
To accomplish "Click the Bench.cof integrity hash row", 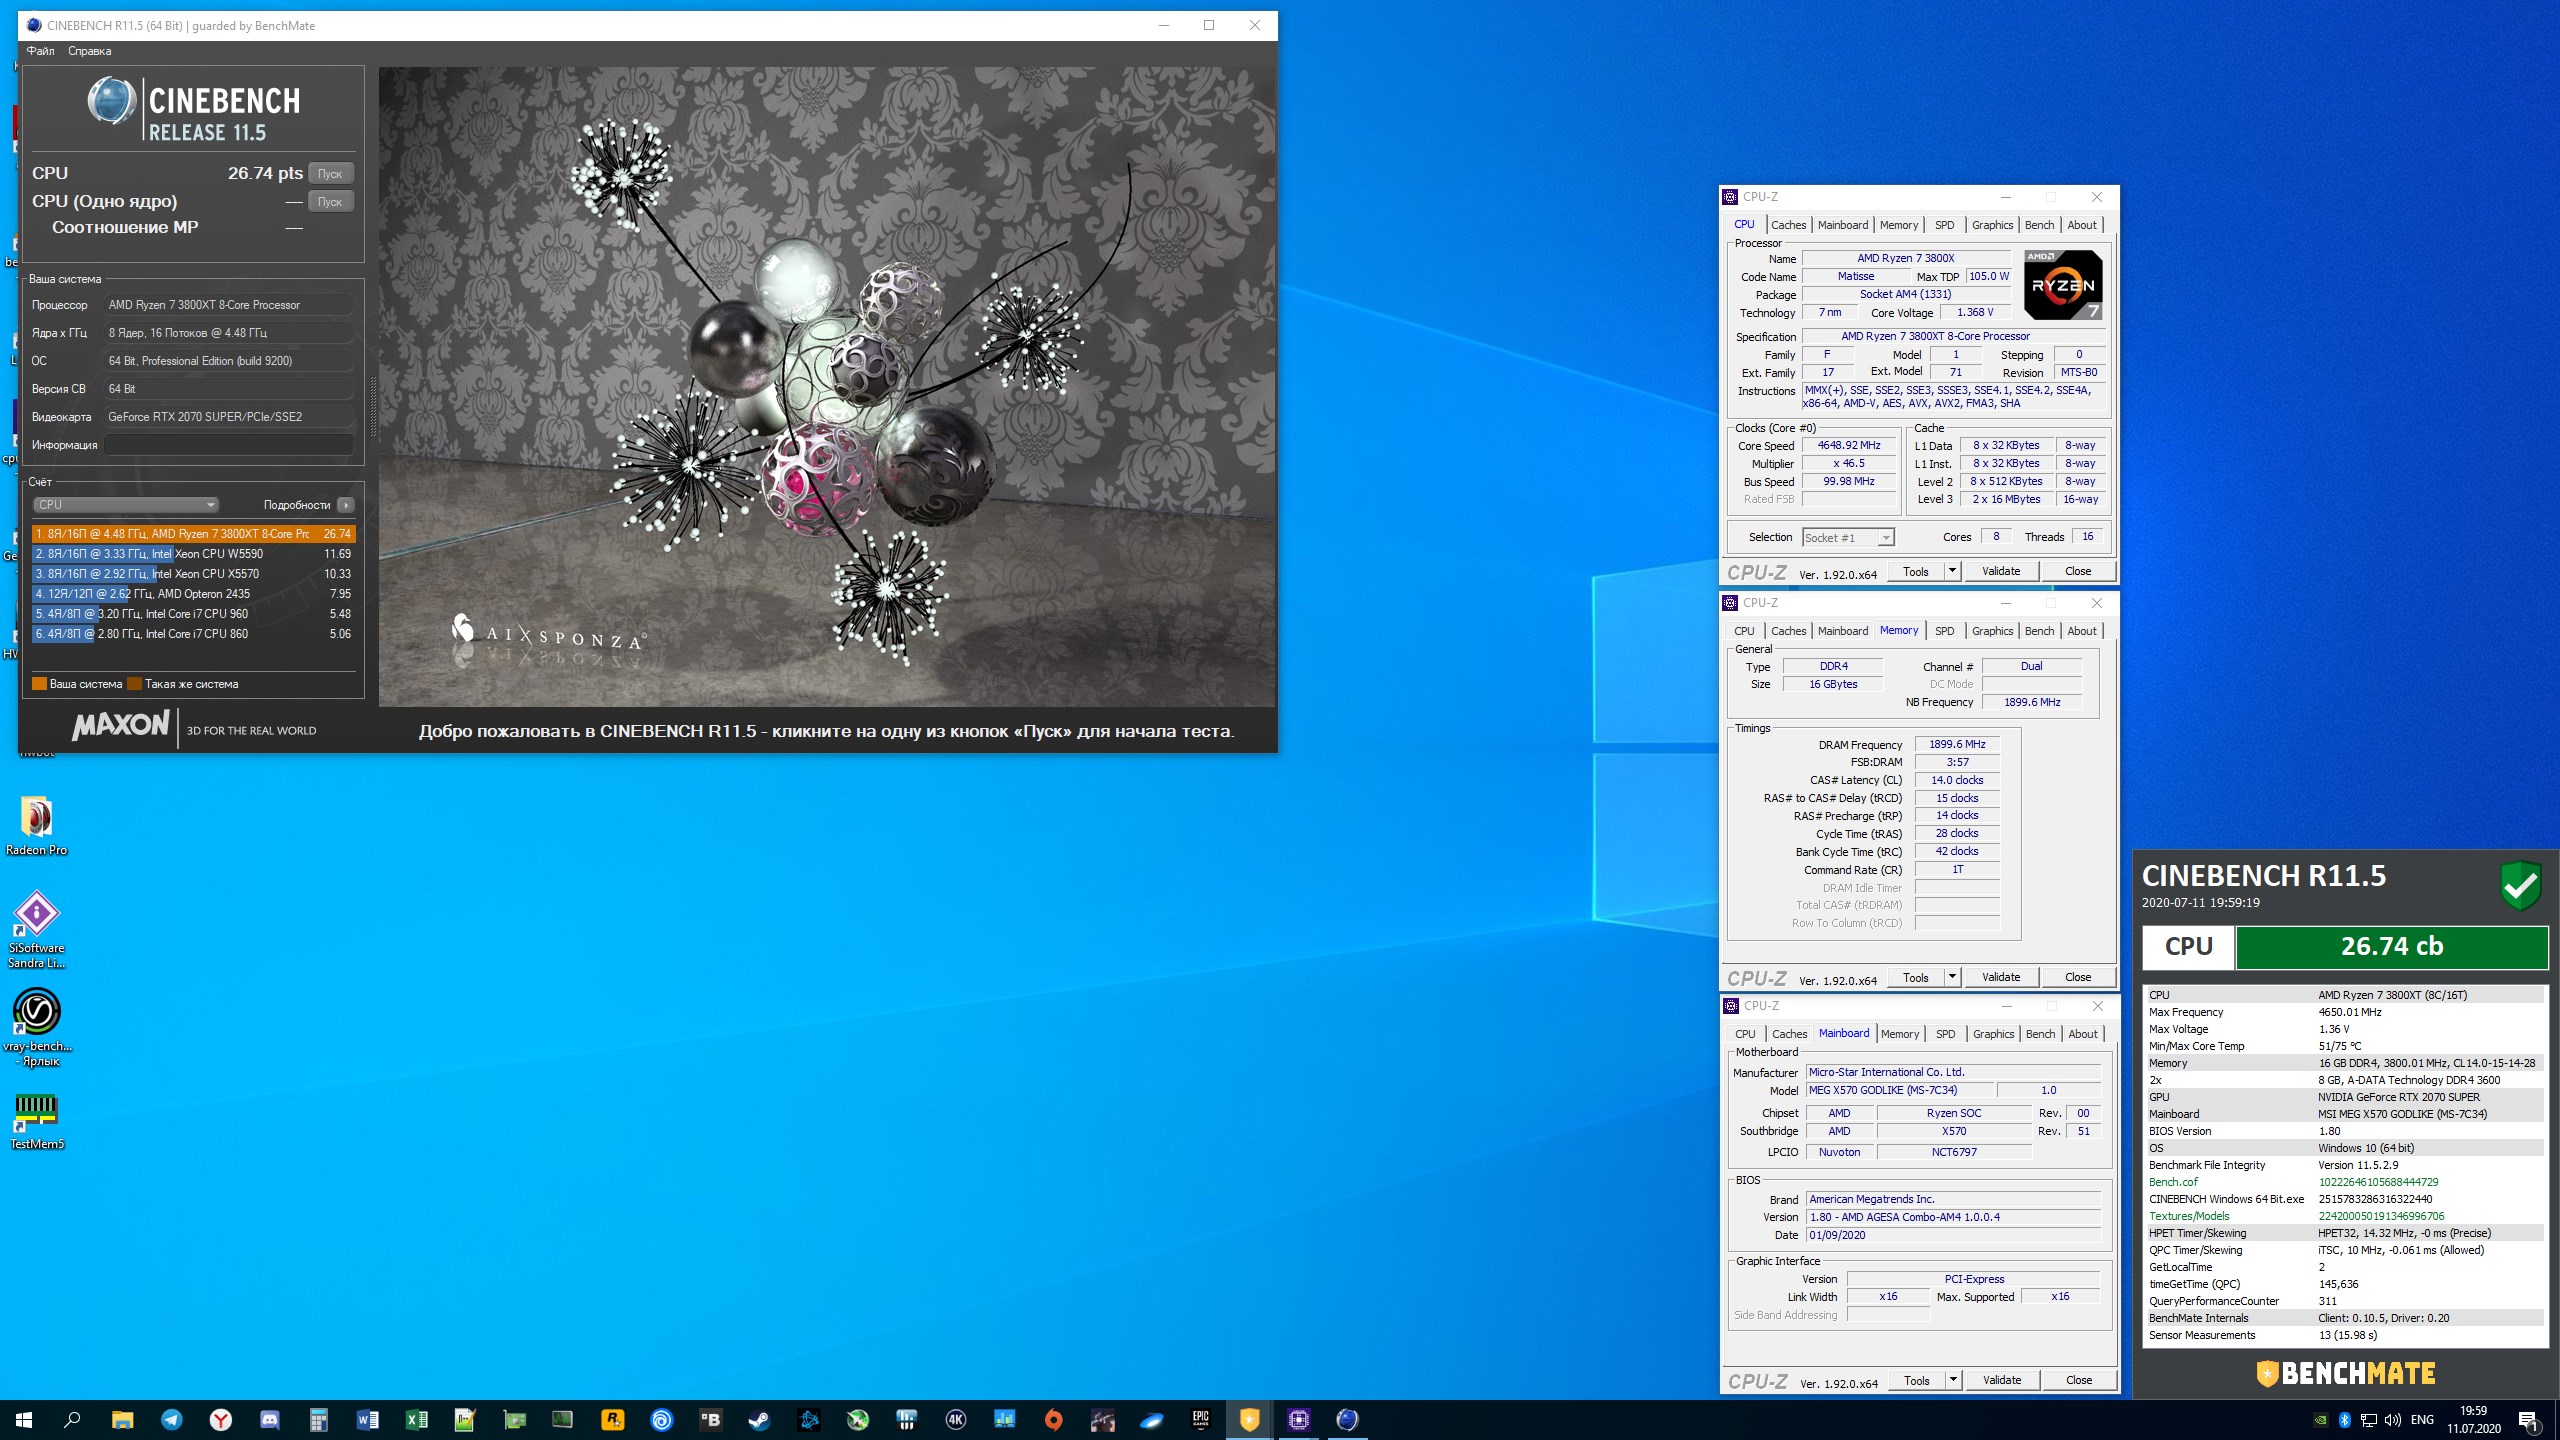I will (x=2343, y=1182).
